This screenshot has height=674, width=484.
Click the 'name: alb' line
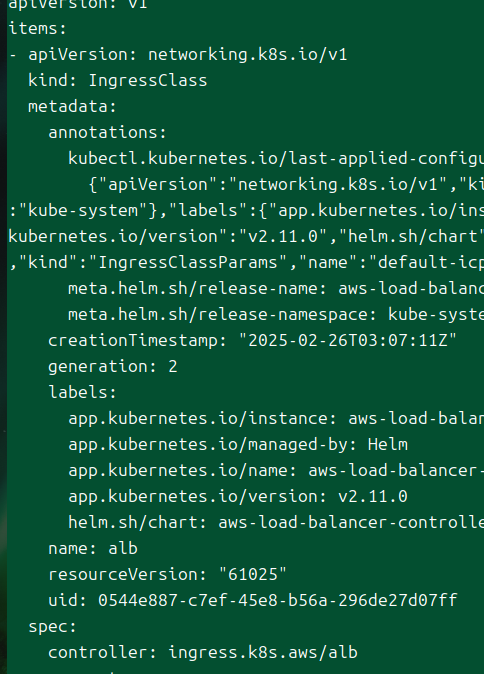[x=93, y=548]
